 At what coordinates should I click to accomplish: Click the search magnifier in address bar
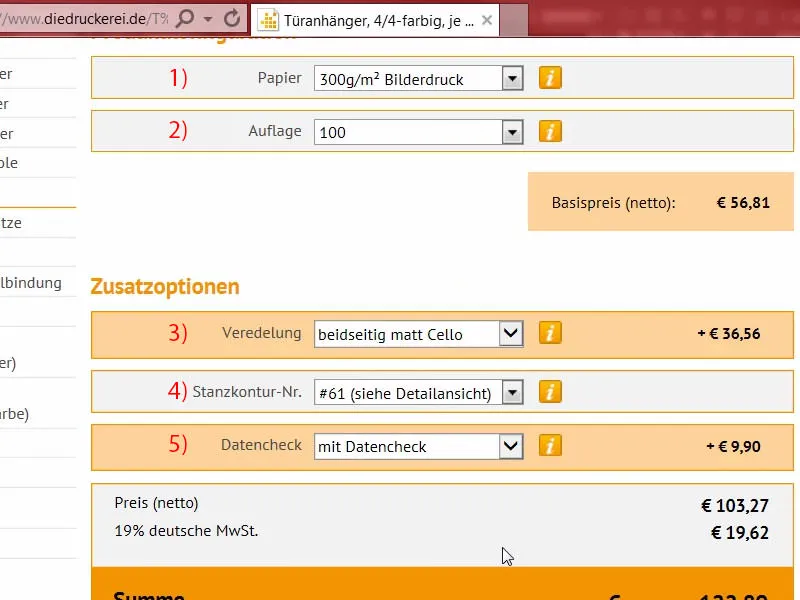185,19
